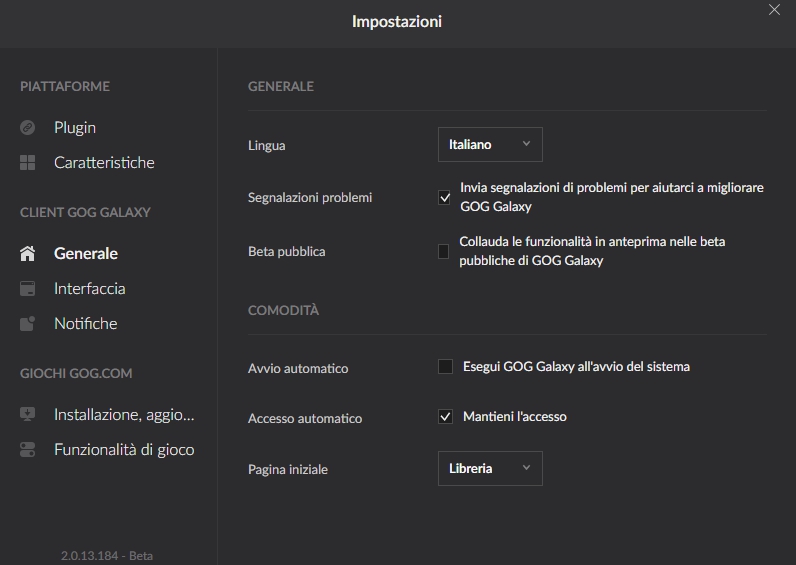The image size is (796, 565).
Task: Click the 'PIATTAFORME' sidebar heading
Action: tap(65, 86)
